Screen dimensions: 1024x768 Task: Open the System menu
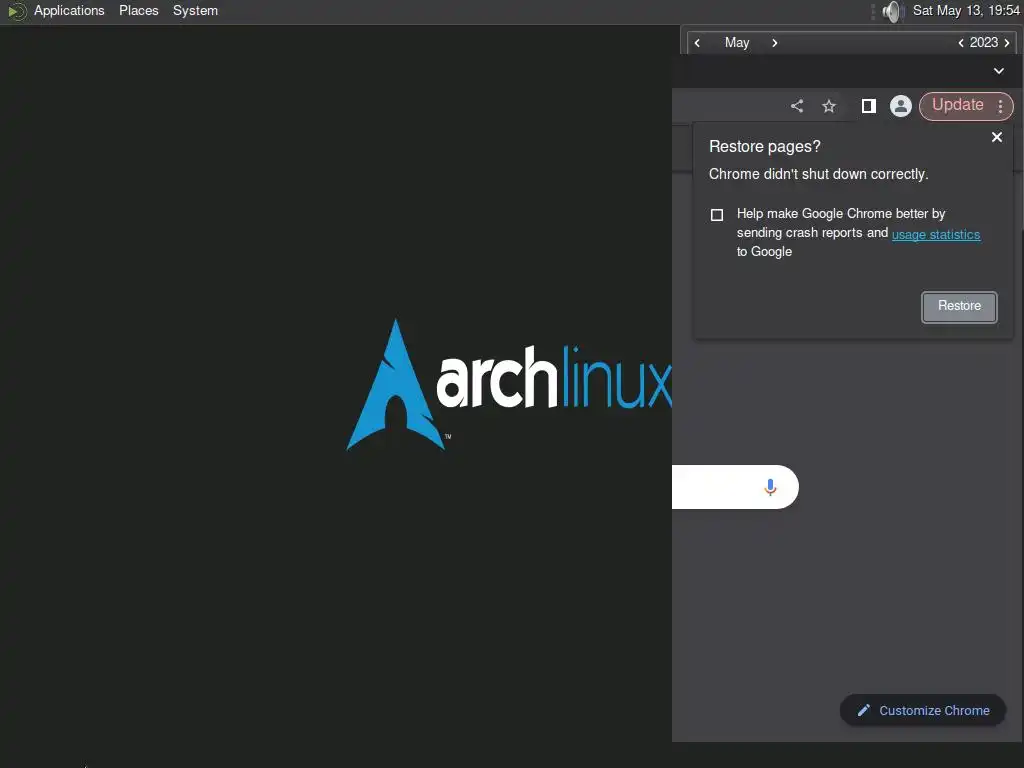pyautogui.click(x=195, y=10)
